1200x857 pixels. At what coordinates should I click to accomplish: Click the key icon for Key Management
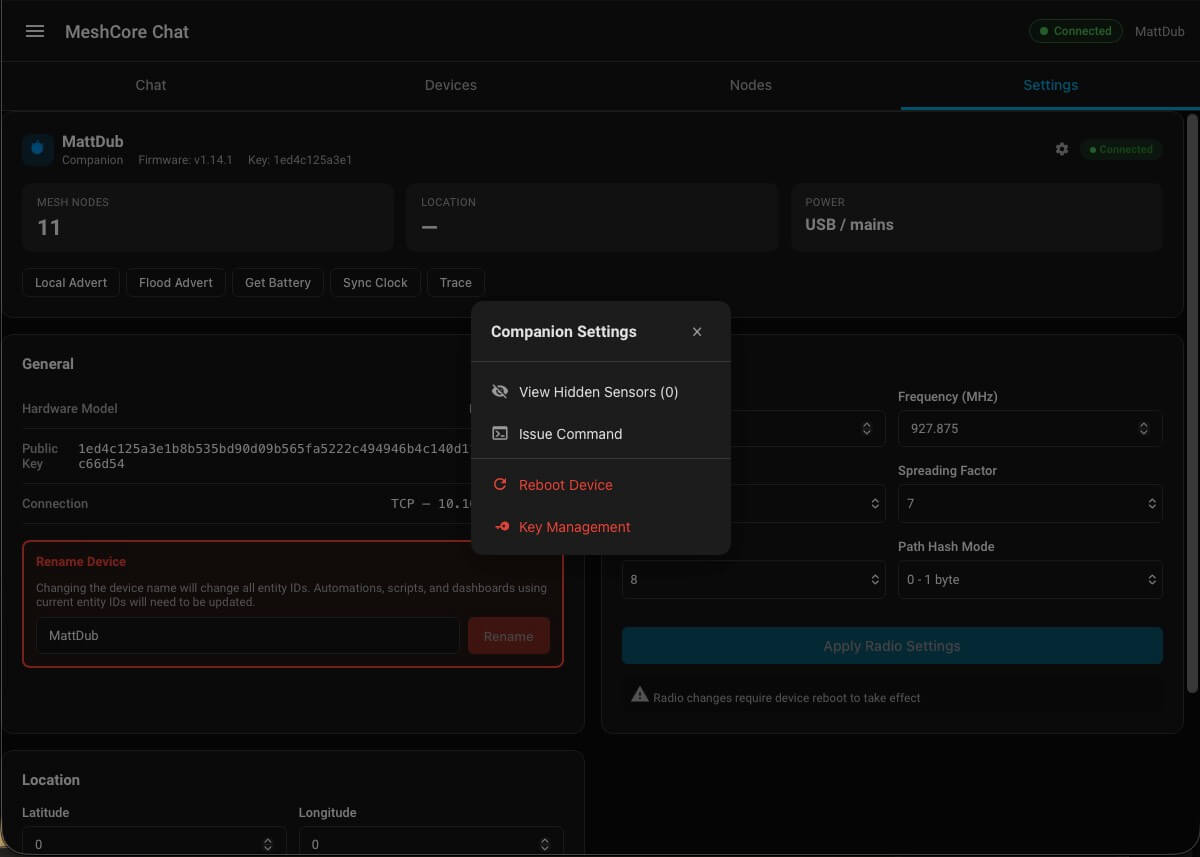pyautogui.click(x=500, y=527)
